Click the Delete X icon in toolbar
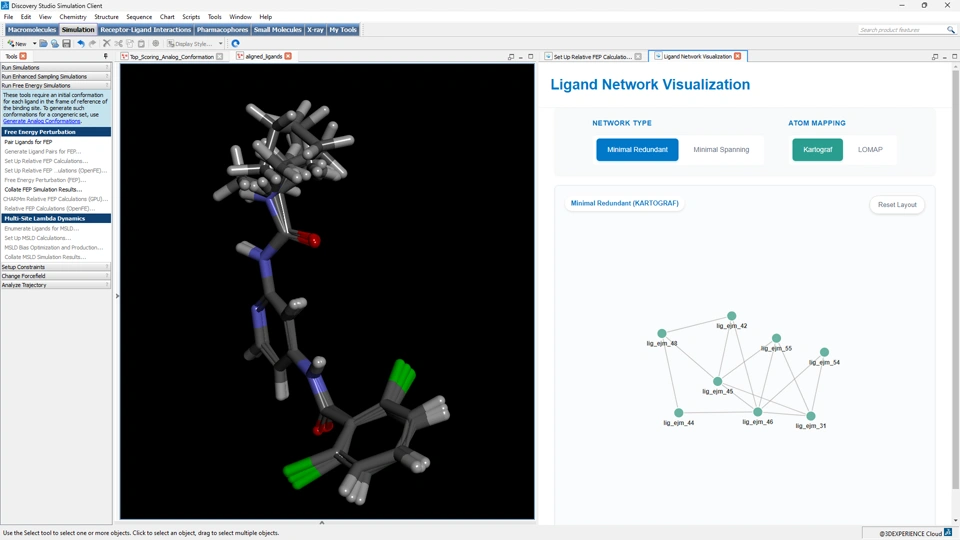Viewport: 960px width, 540px height. pos(107,44)
